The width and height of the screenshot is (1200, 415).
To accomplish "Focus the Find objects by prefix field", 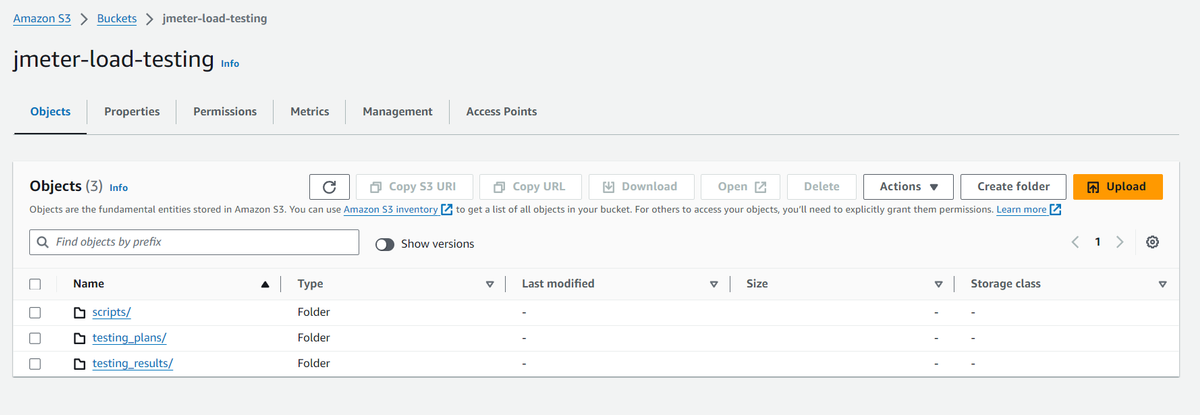I will pyautogui.click(x=194, y=242).
